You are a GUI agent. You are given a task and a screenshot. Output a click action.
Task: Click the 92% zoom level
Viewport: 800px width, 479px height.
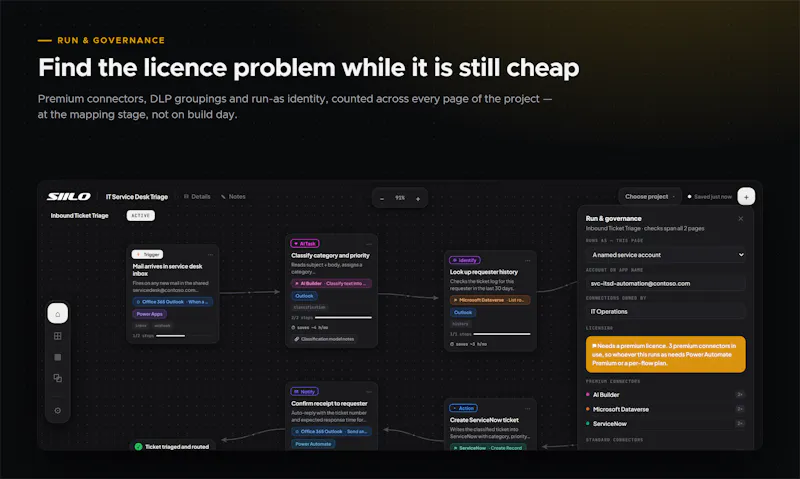(400, 198)
